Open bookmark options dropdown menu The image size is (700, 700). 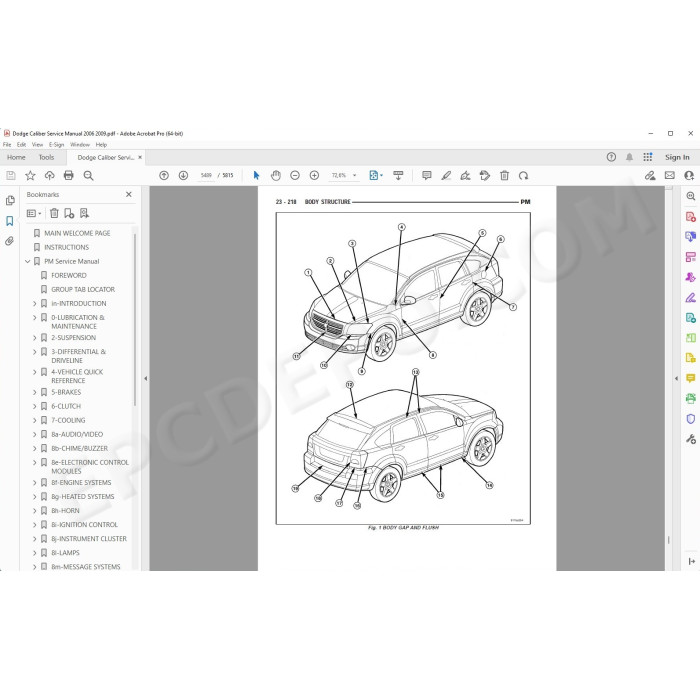[34, 213]
